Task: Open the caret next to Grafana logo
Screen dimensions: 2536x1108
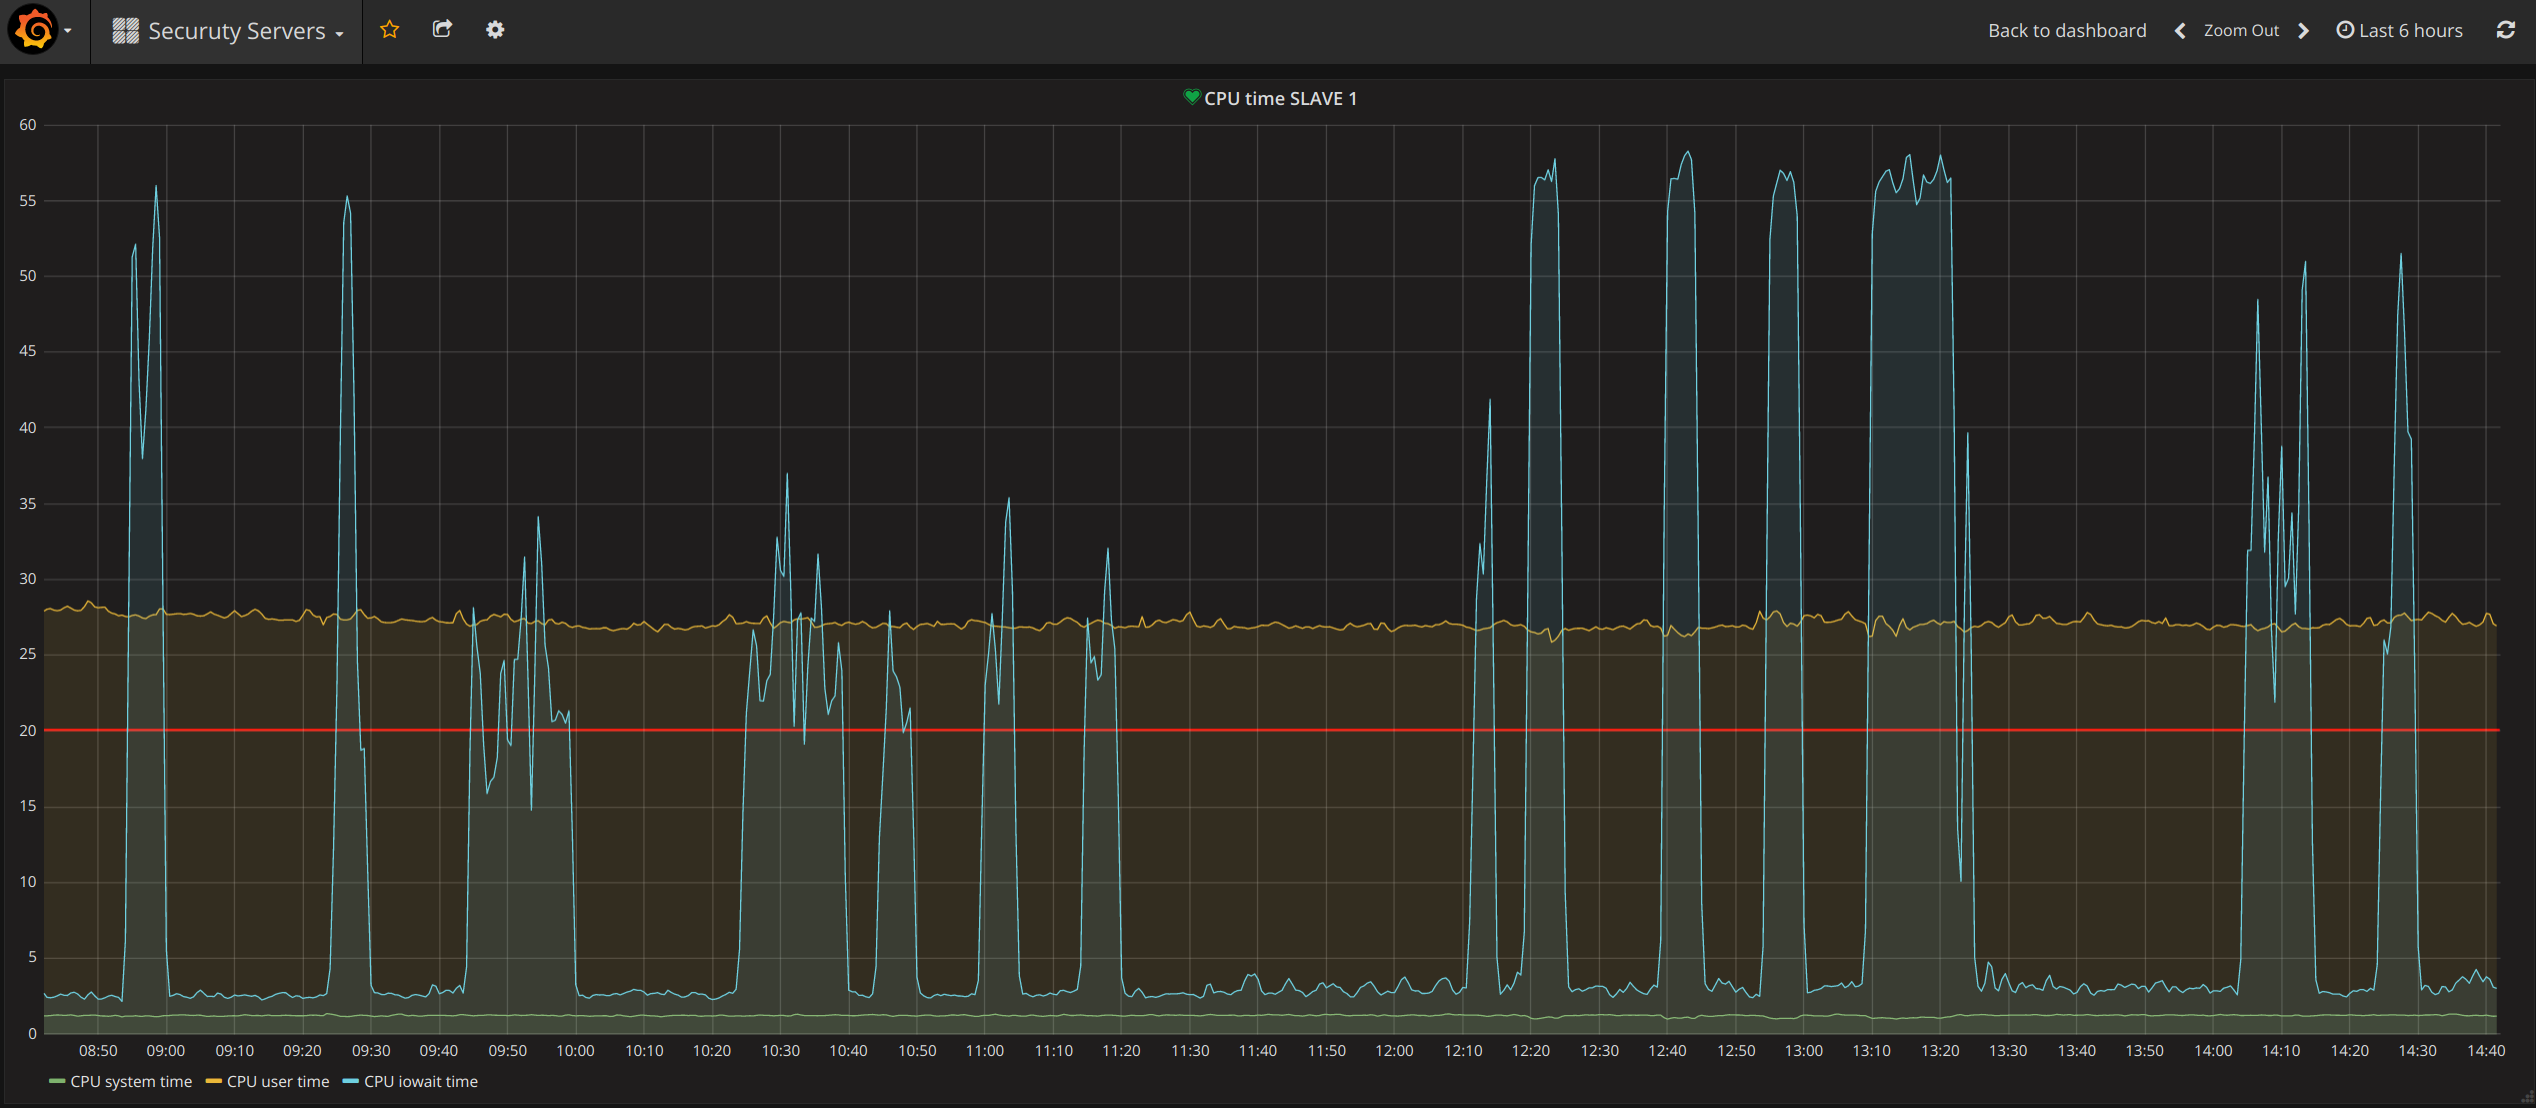Action: point(68,31)
